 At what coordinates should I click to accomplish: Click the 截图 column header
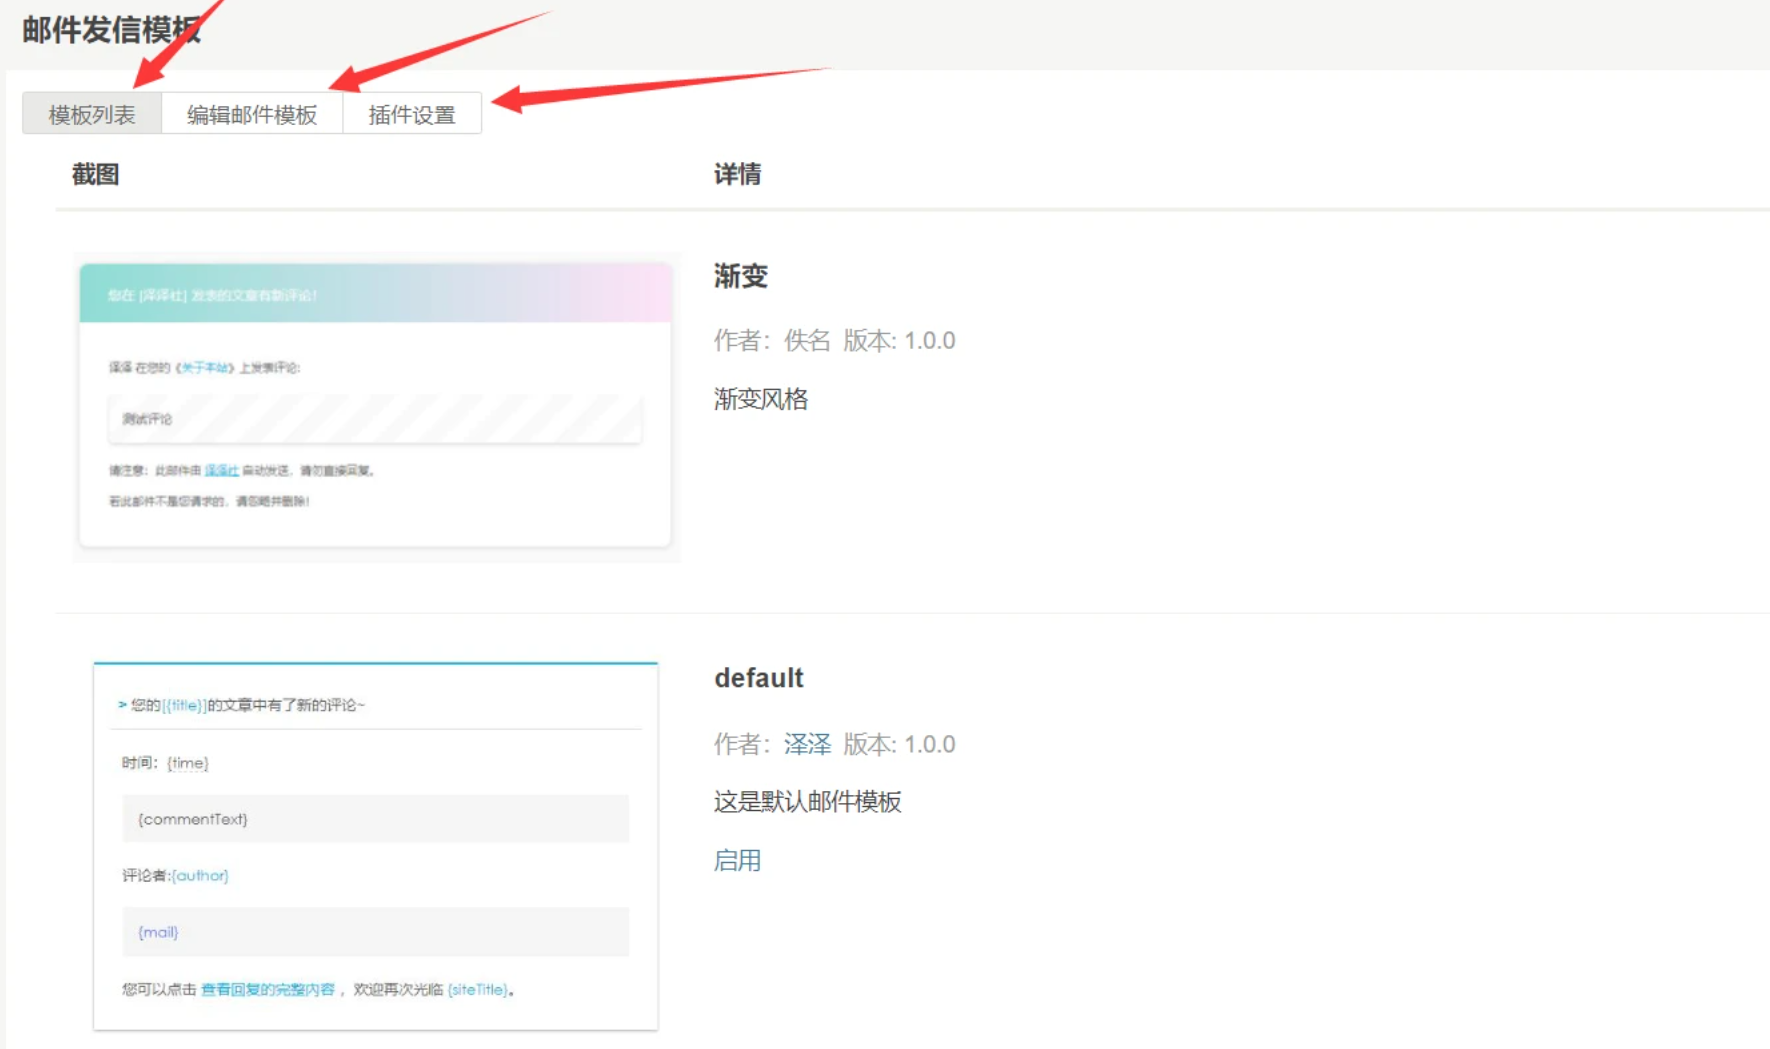coord(95,174)
